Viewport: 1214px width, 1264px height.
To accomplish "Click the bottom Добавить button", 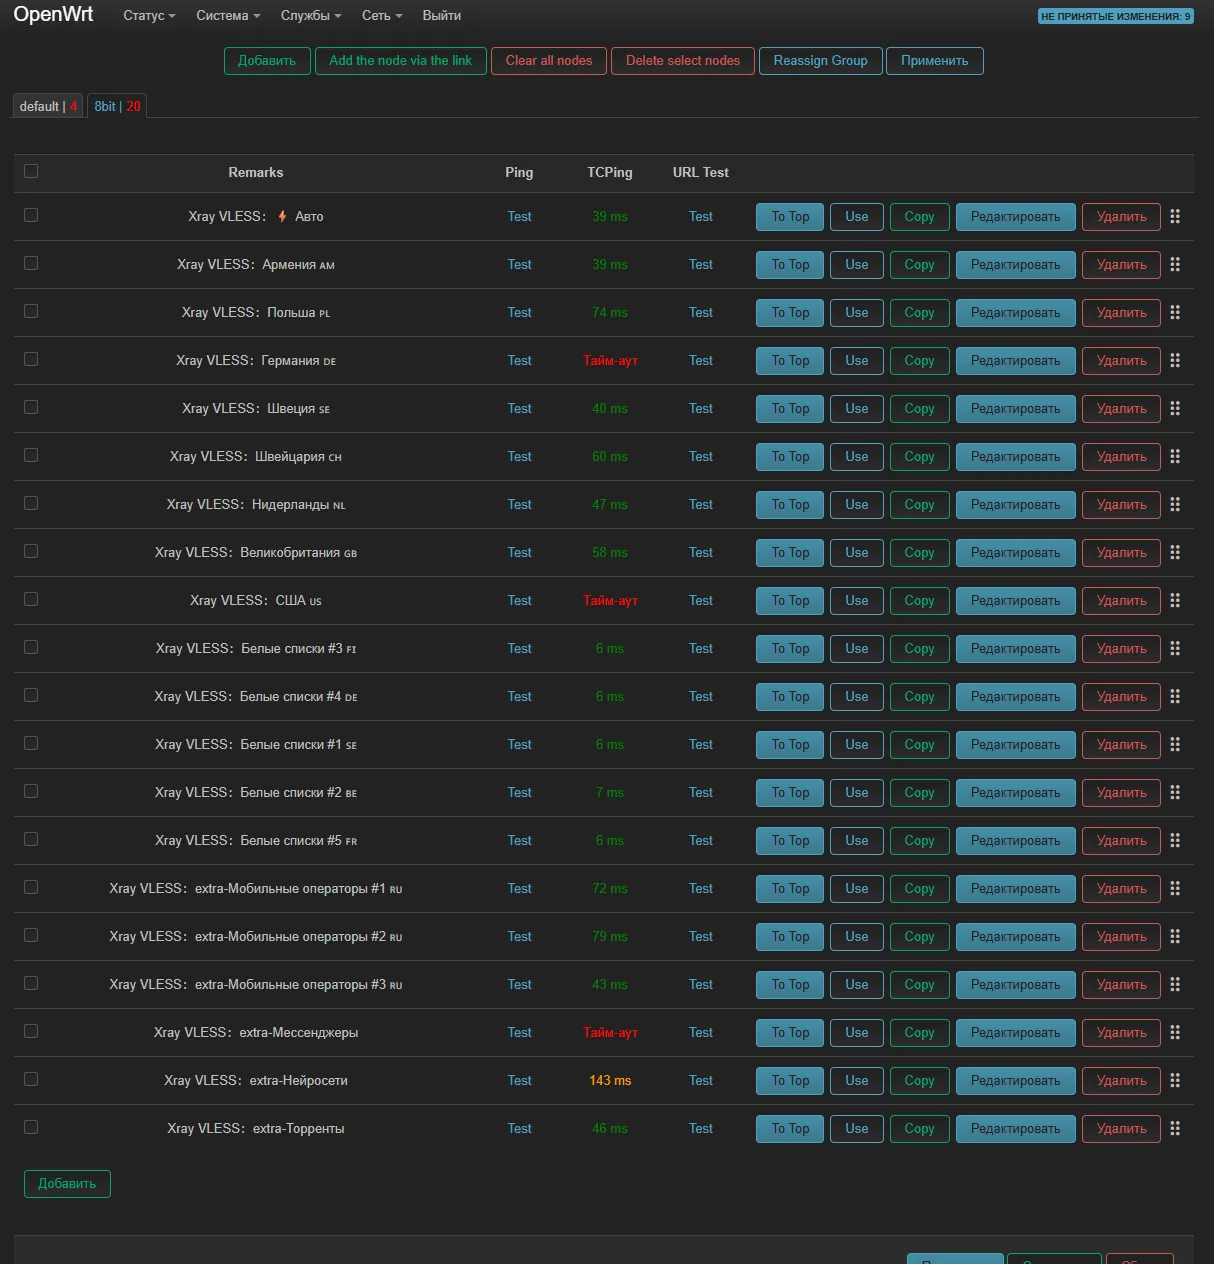I will tap(67, 1184).
